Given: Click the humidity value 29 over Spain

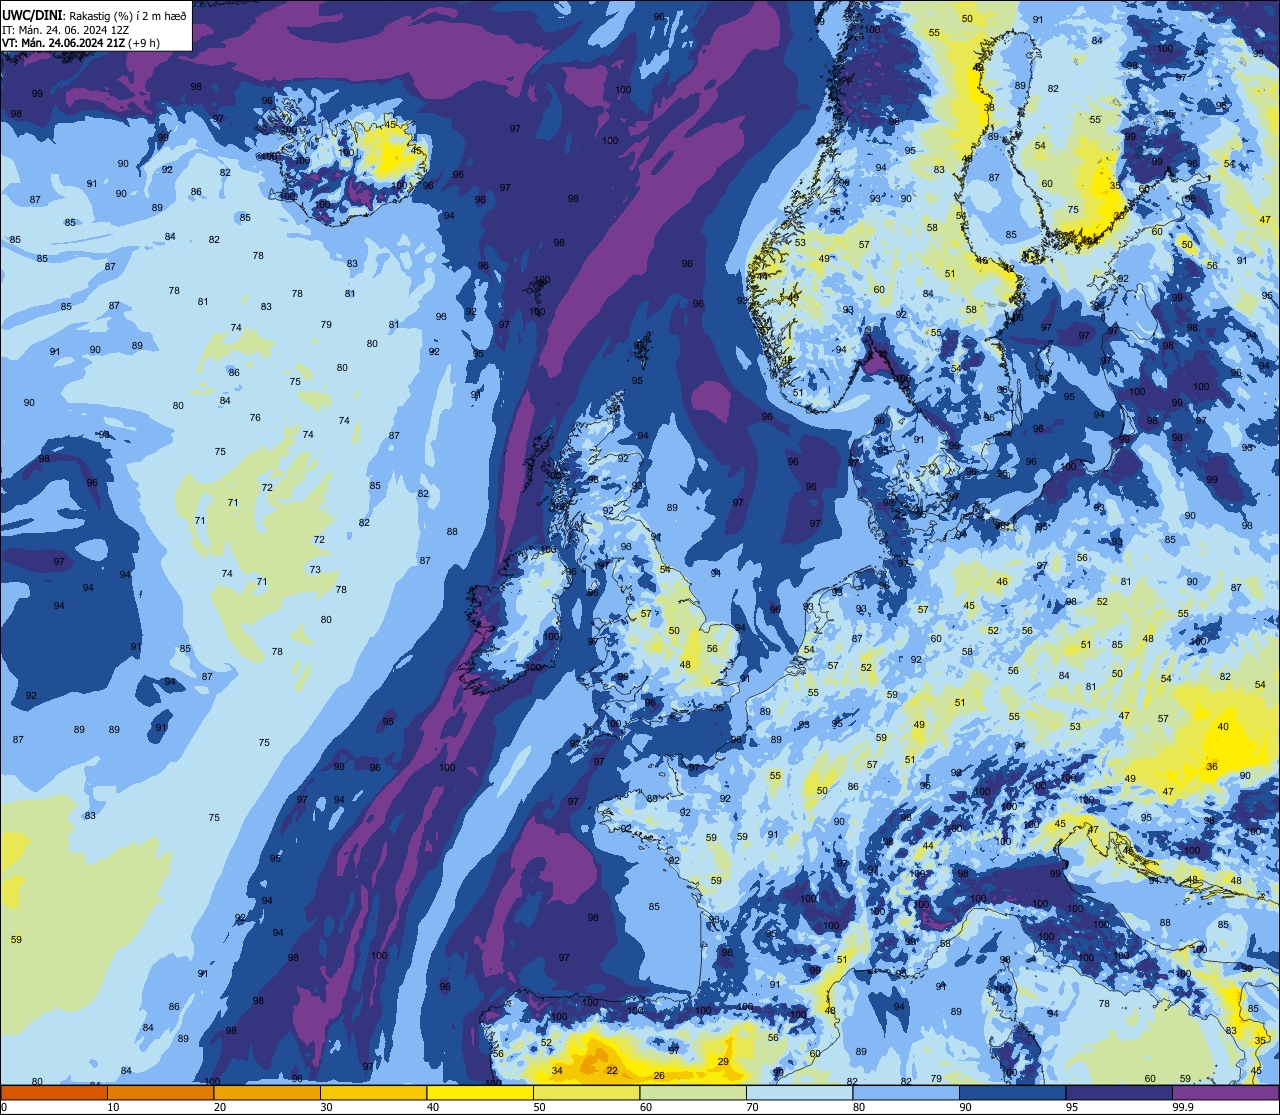Looking at the screenshot, I should 723,1062.
